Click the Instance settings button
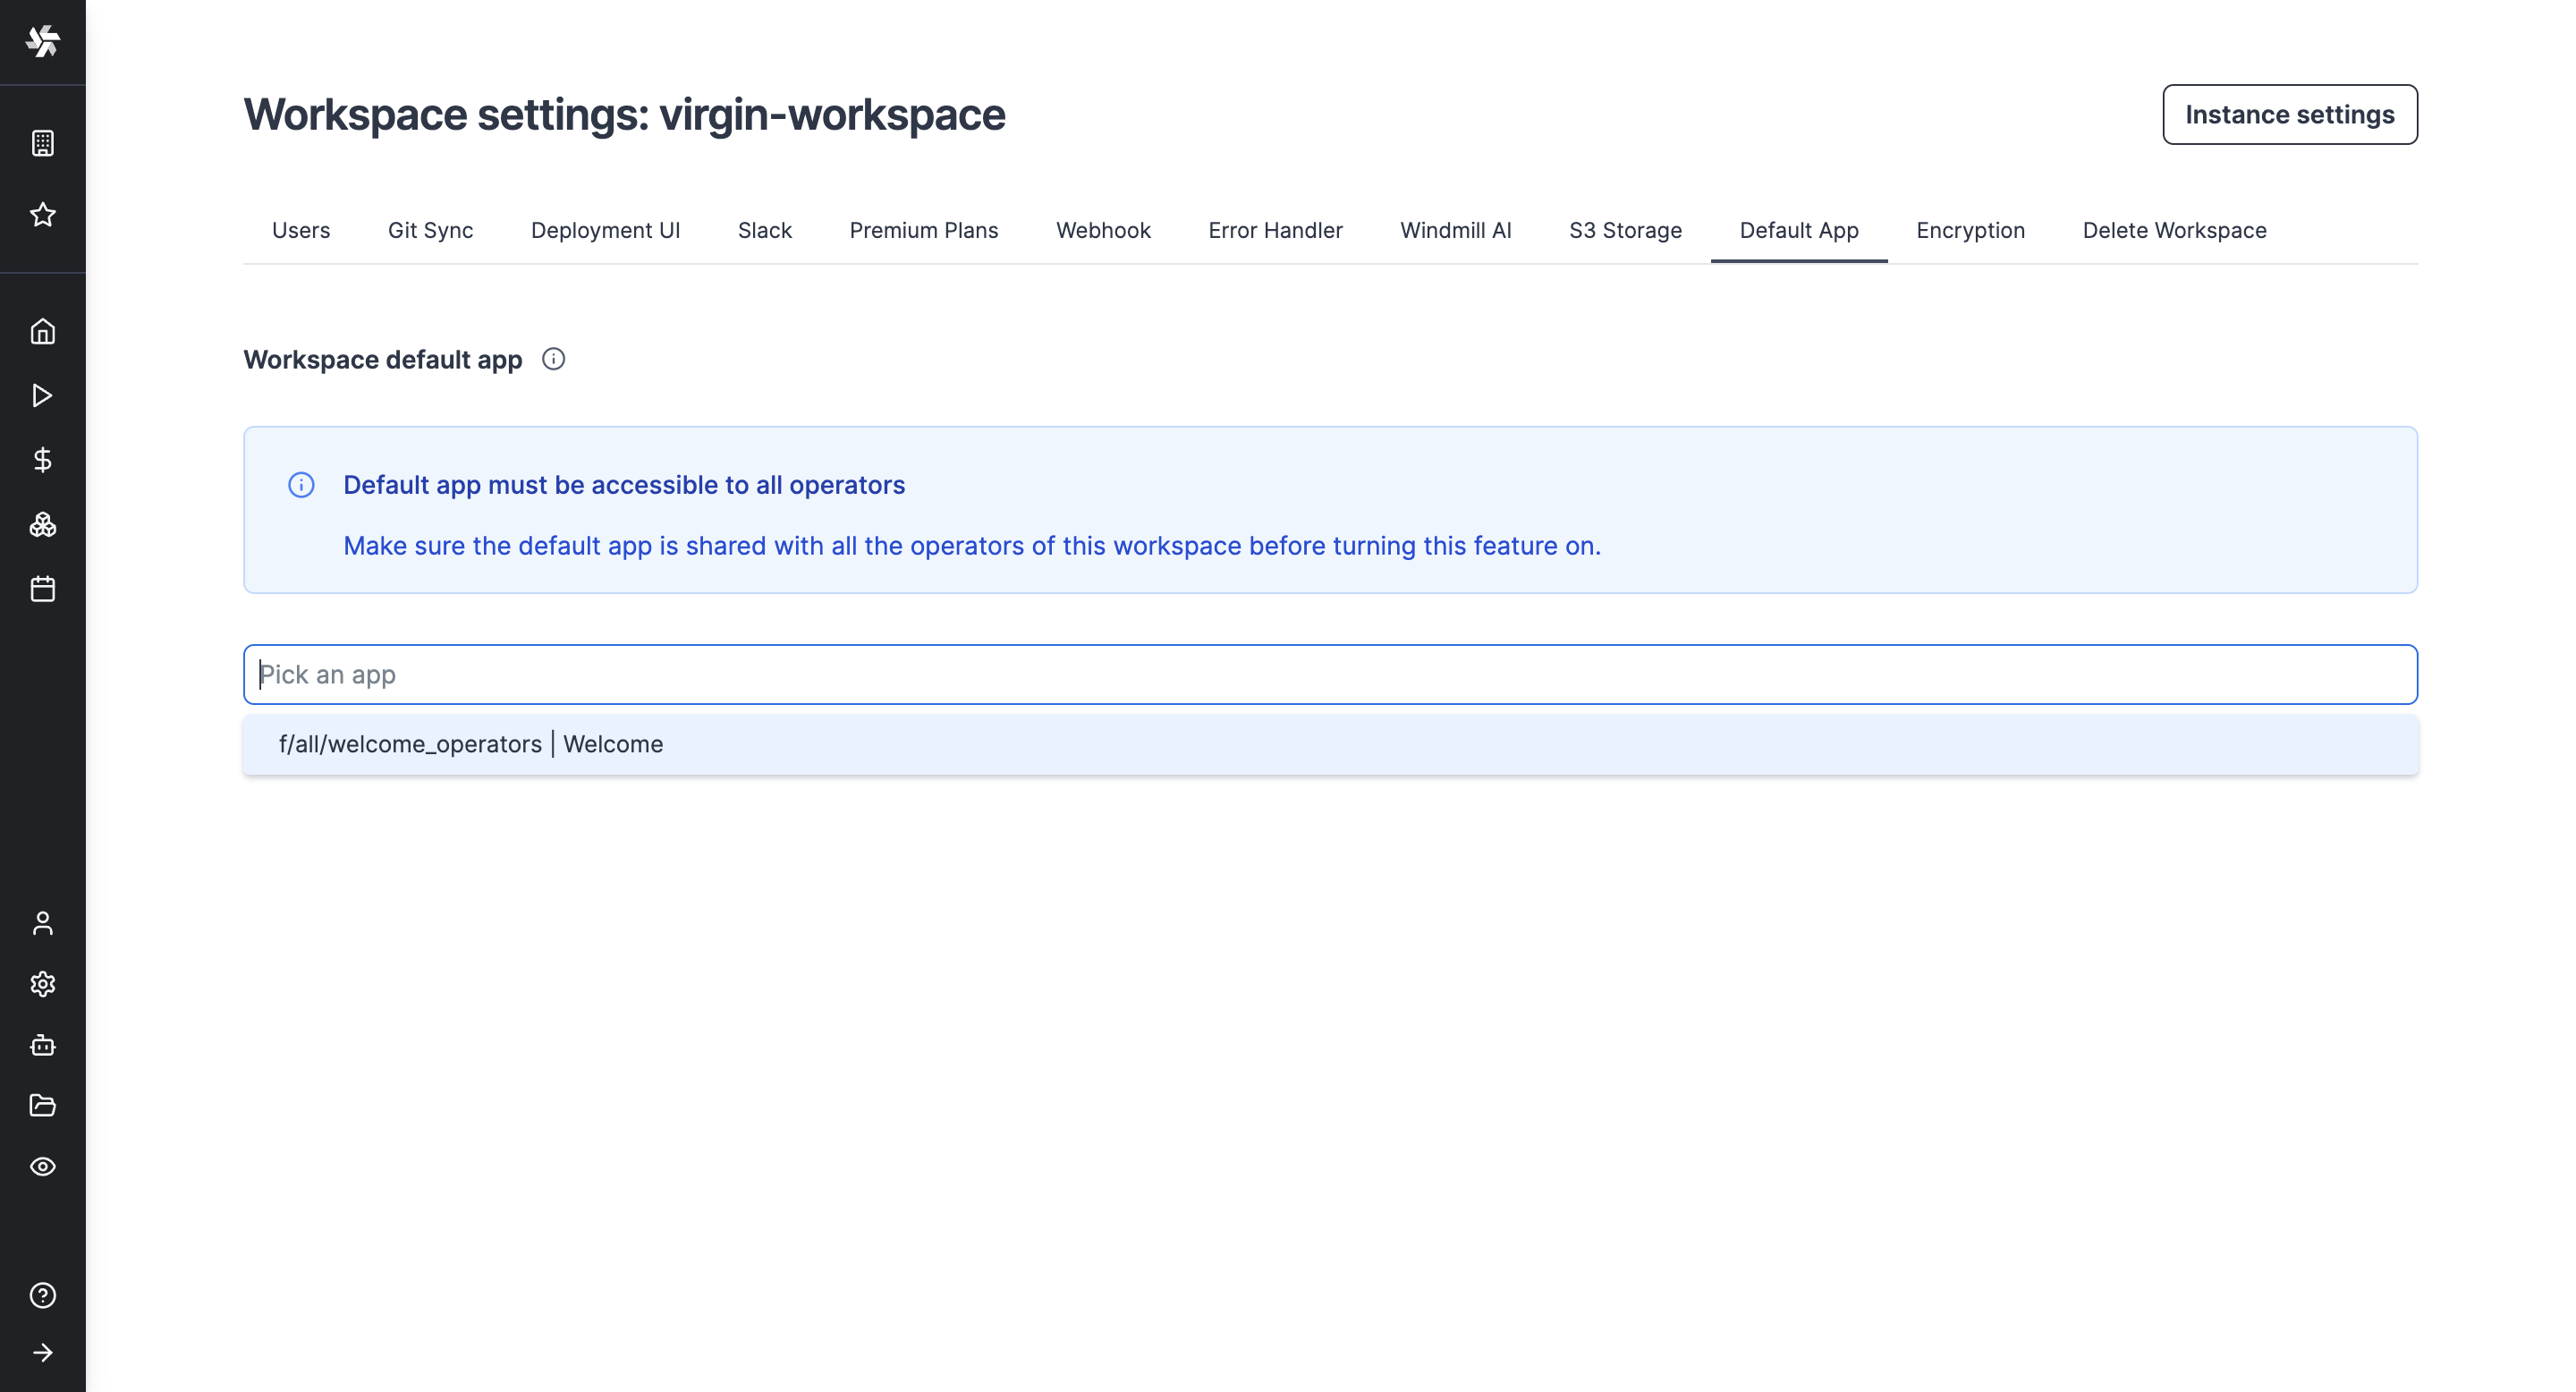This screenshot has height=1392, width=2576. click(x=2289, y=115)
